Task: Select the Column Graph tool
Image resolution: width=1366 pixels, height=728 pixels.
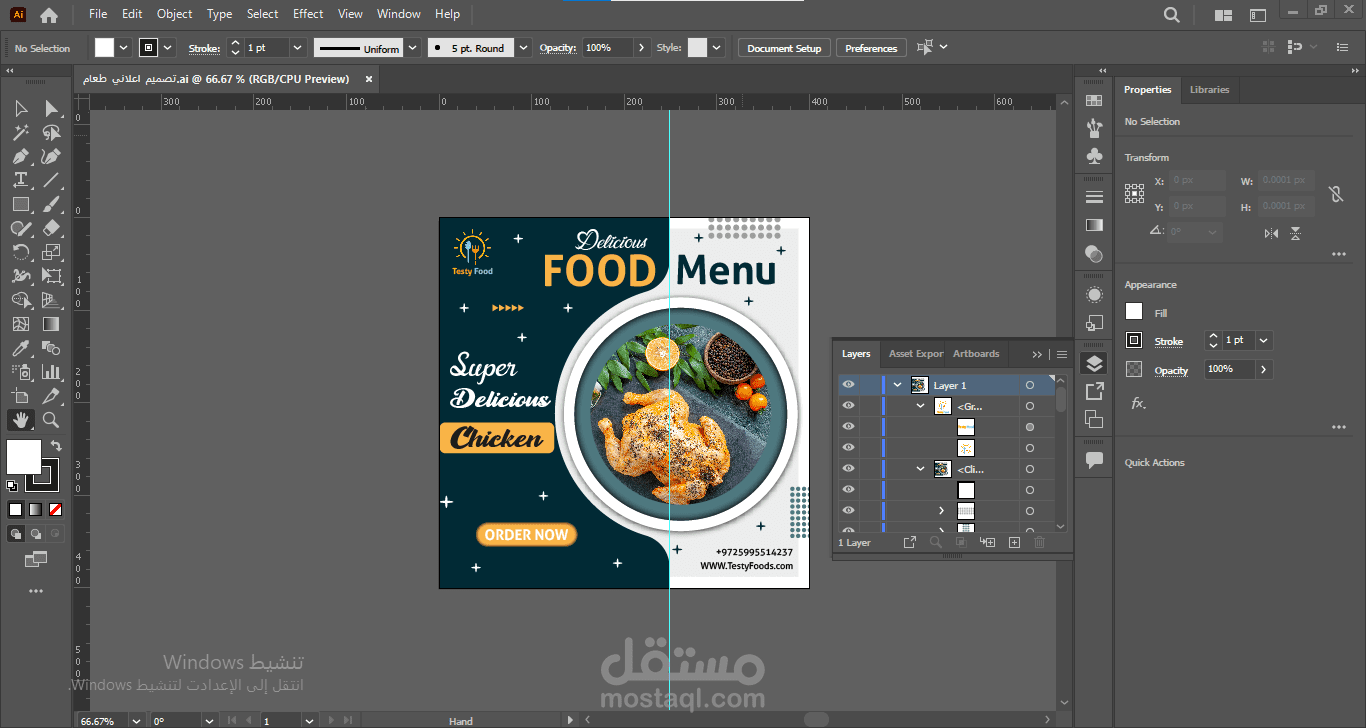Action: 51,372
